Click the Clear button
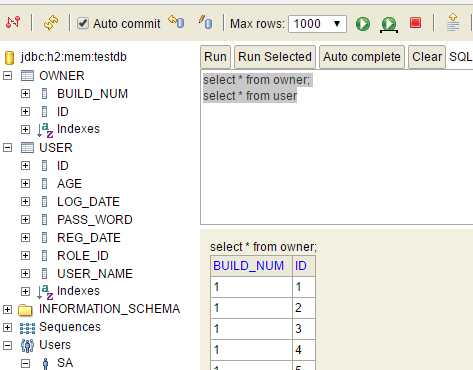The width and height of the screenshot is (473, 370). tap(427, 57)
